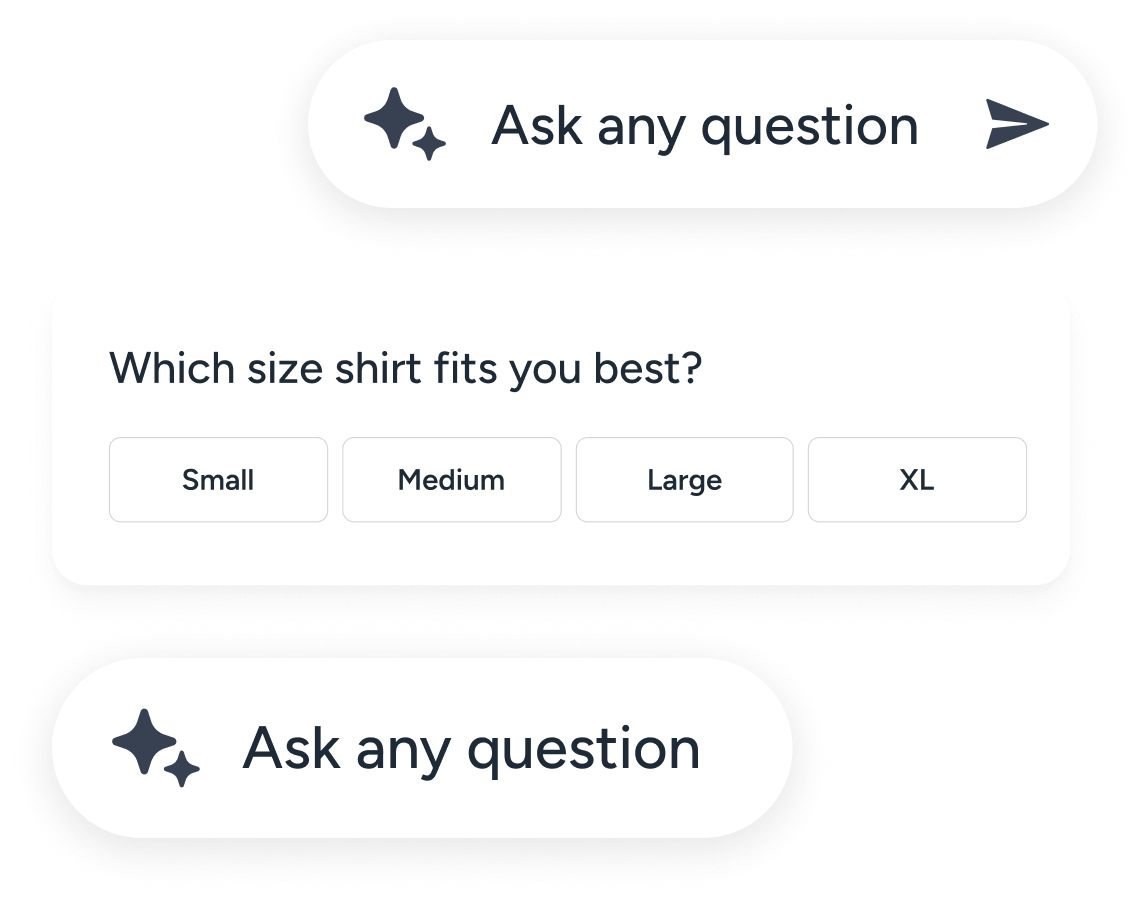This screenshot has width=1136, height=899.
Task: Focus the top 'Ask any question' text
Action: [x=704, y=126]
